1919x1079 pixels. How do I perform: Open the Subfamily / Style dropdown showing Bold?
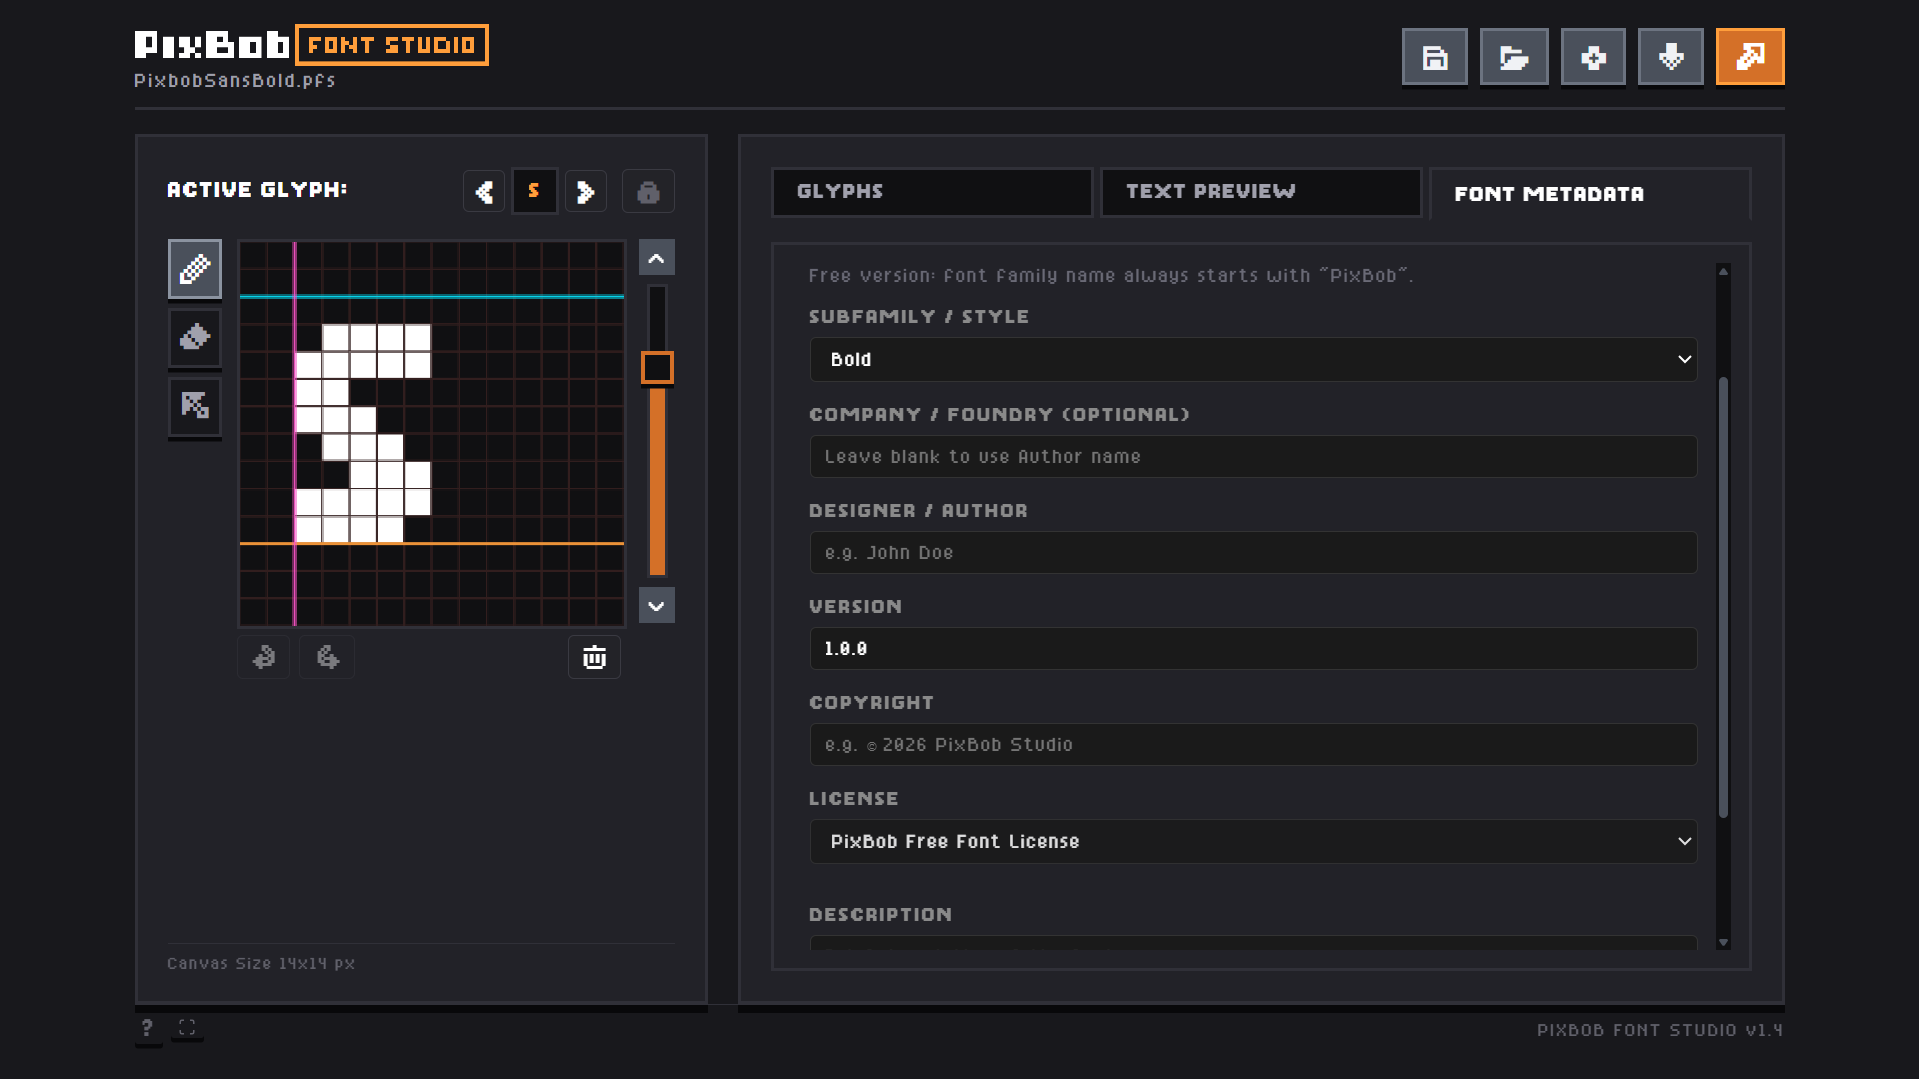1253,359
